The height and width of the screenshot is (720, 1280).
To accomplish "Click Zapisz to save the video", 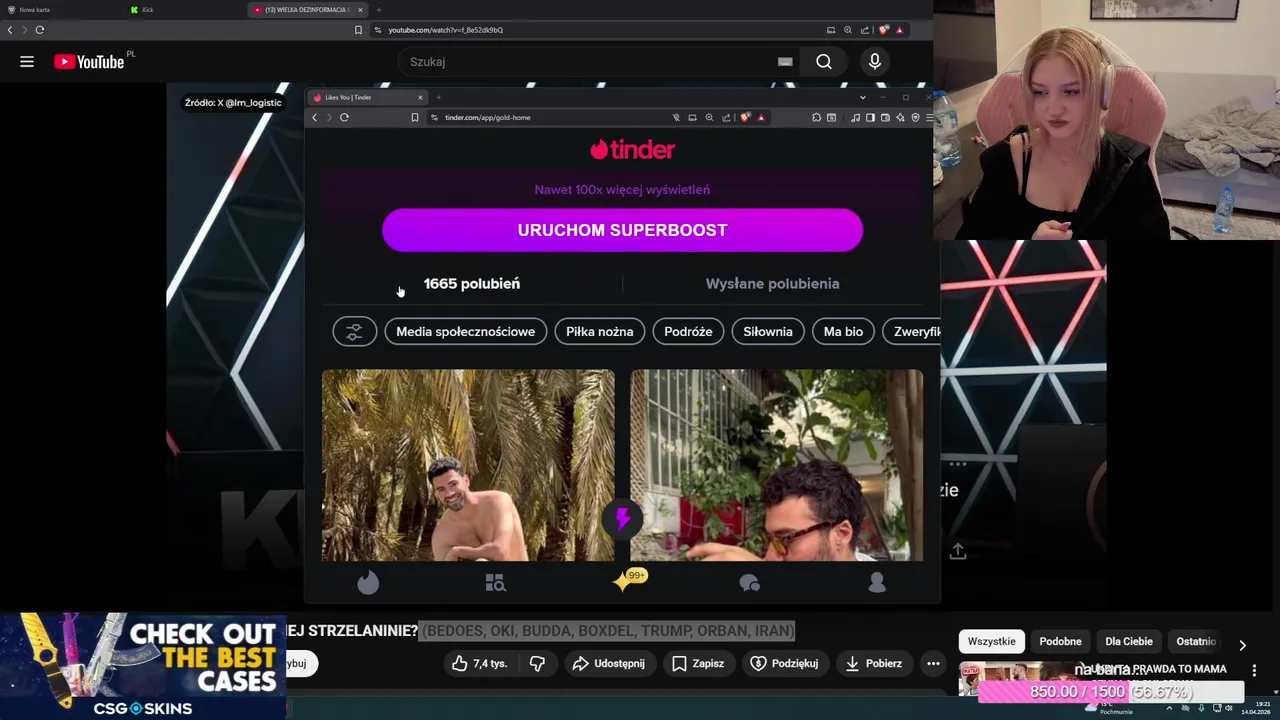I will pyautogui.click(x=698, y=663).
